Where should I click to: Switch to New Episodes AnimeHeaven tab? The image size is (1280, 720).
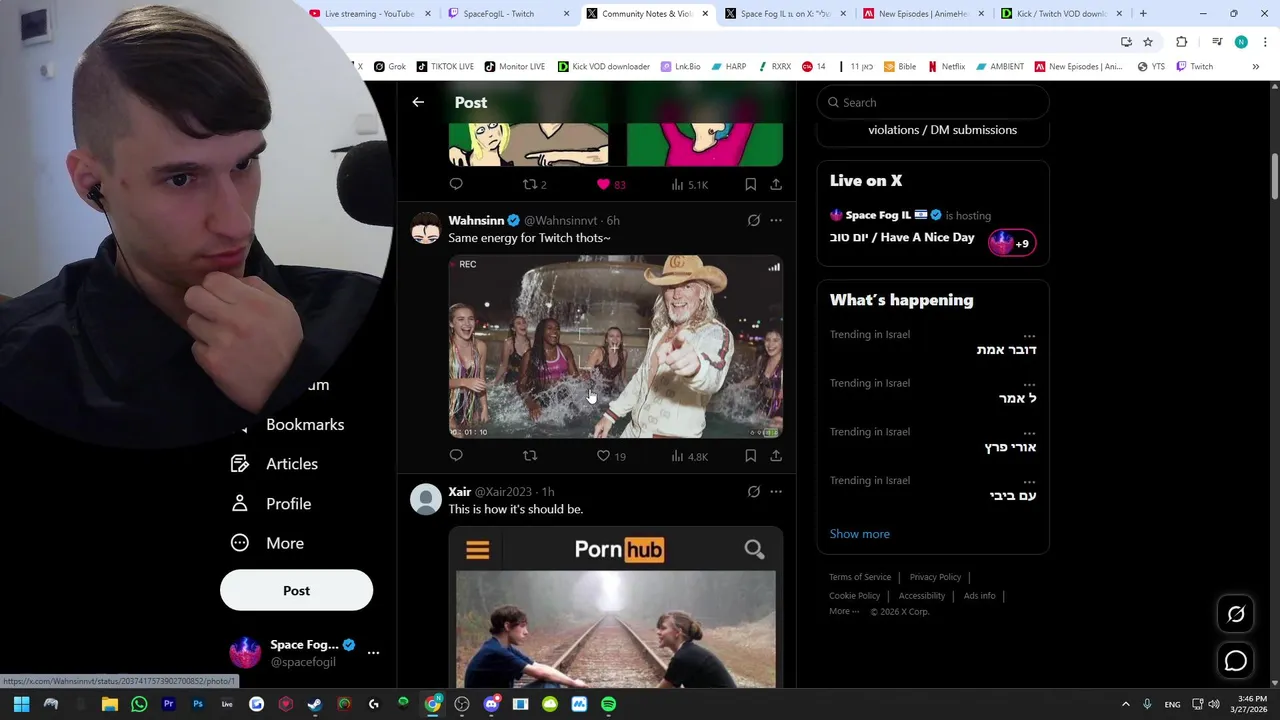pyautogui.click(x=922, y=14)
